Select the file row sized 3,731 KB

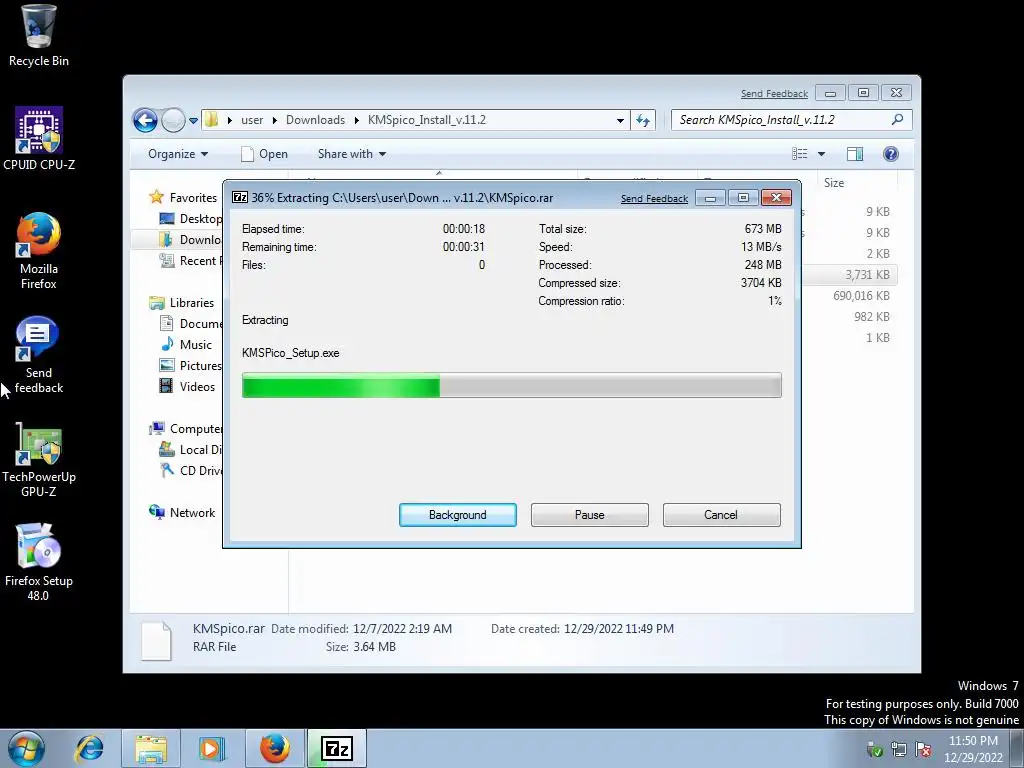850,275
